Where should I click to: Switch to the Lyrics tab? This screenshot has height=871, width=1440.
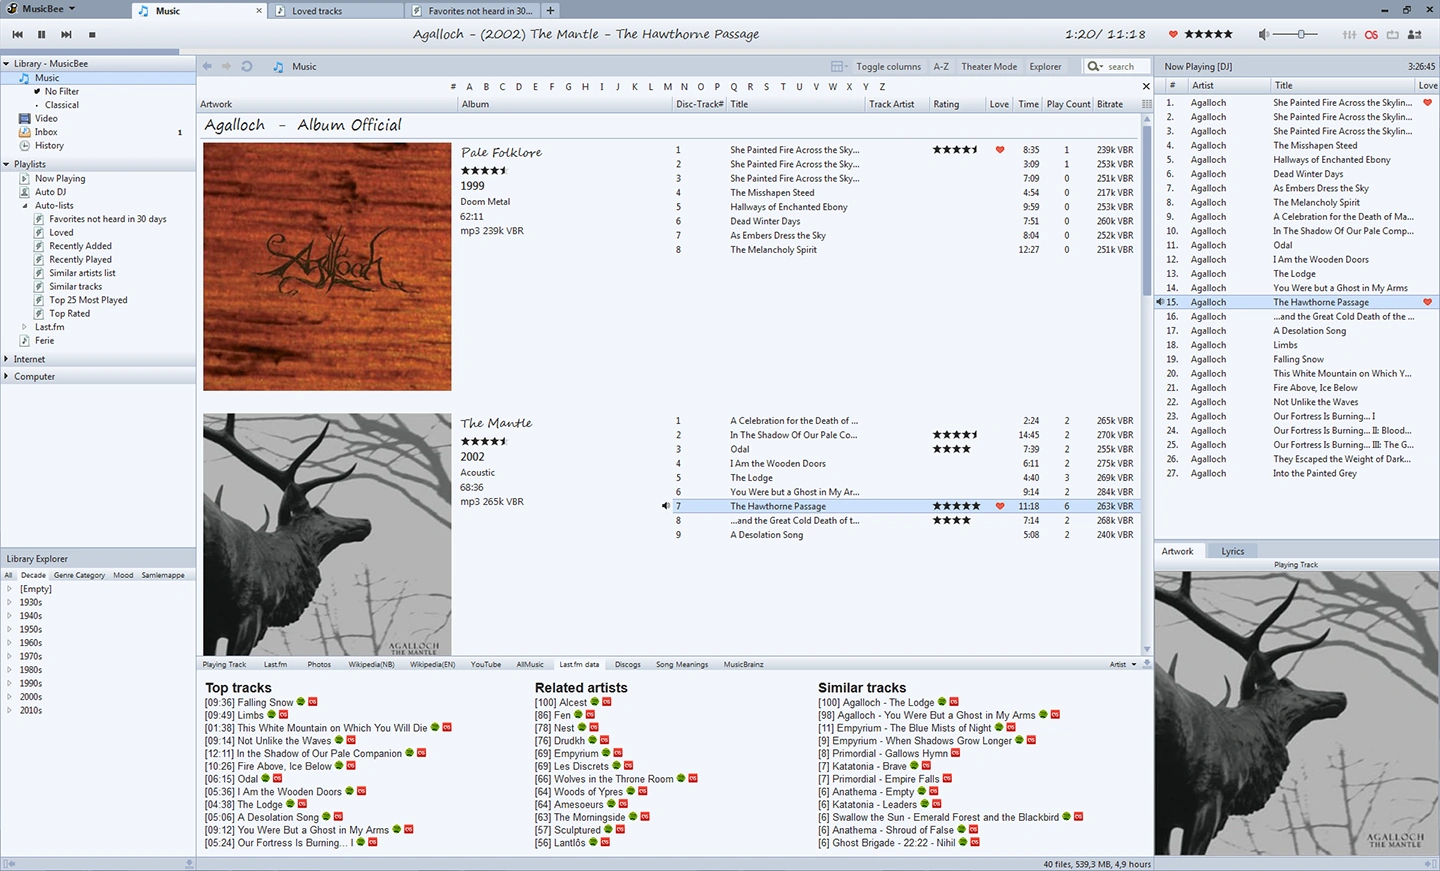tap(1232, 551)
